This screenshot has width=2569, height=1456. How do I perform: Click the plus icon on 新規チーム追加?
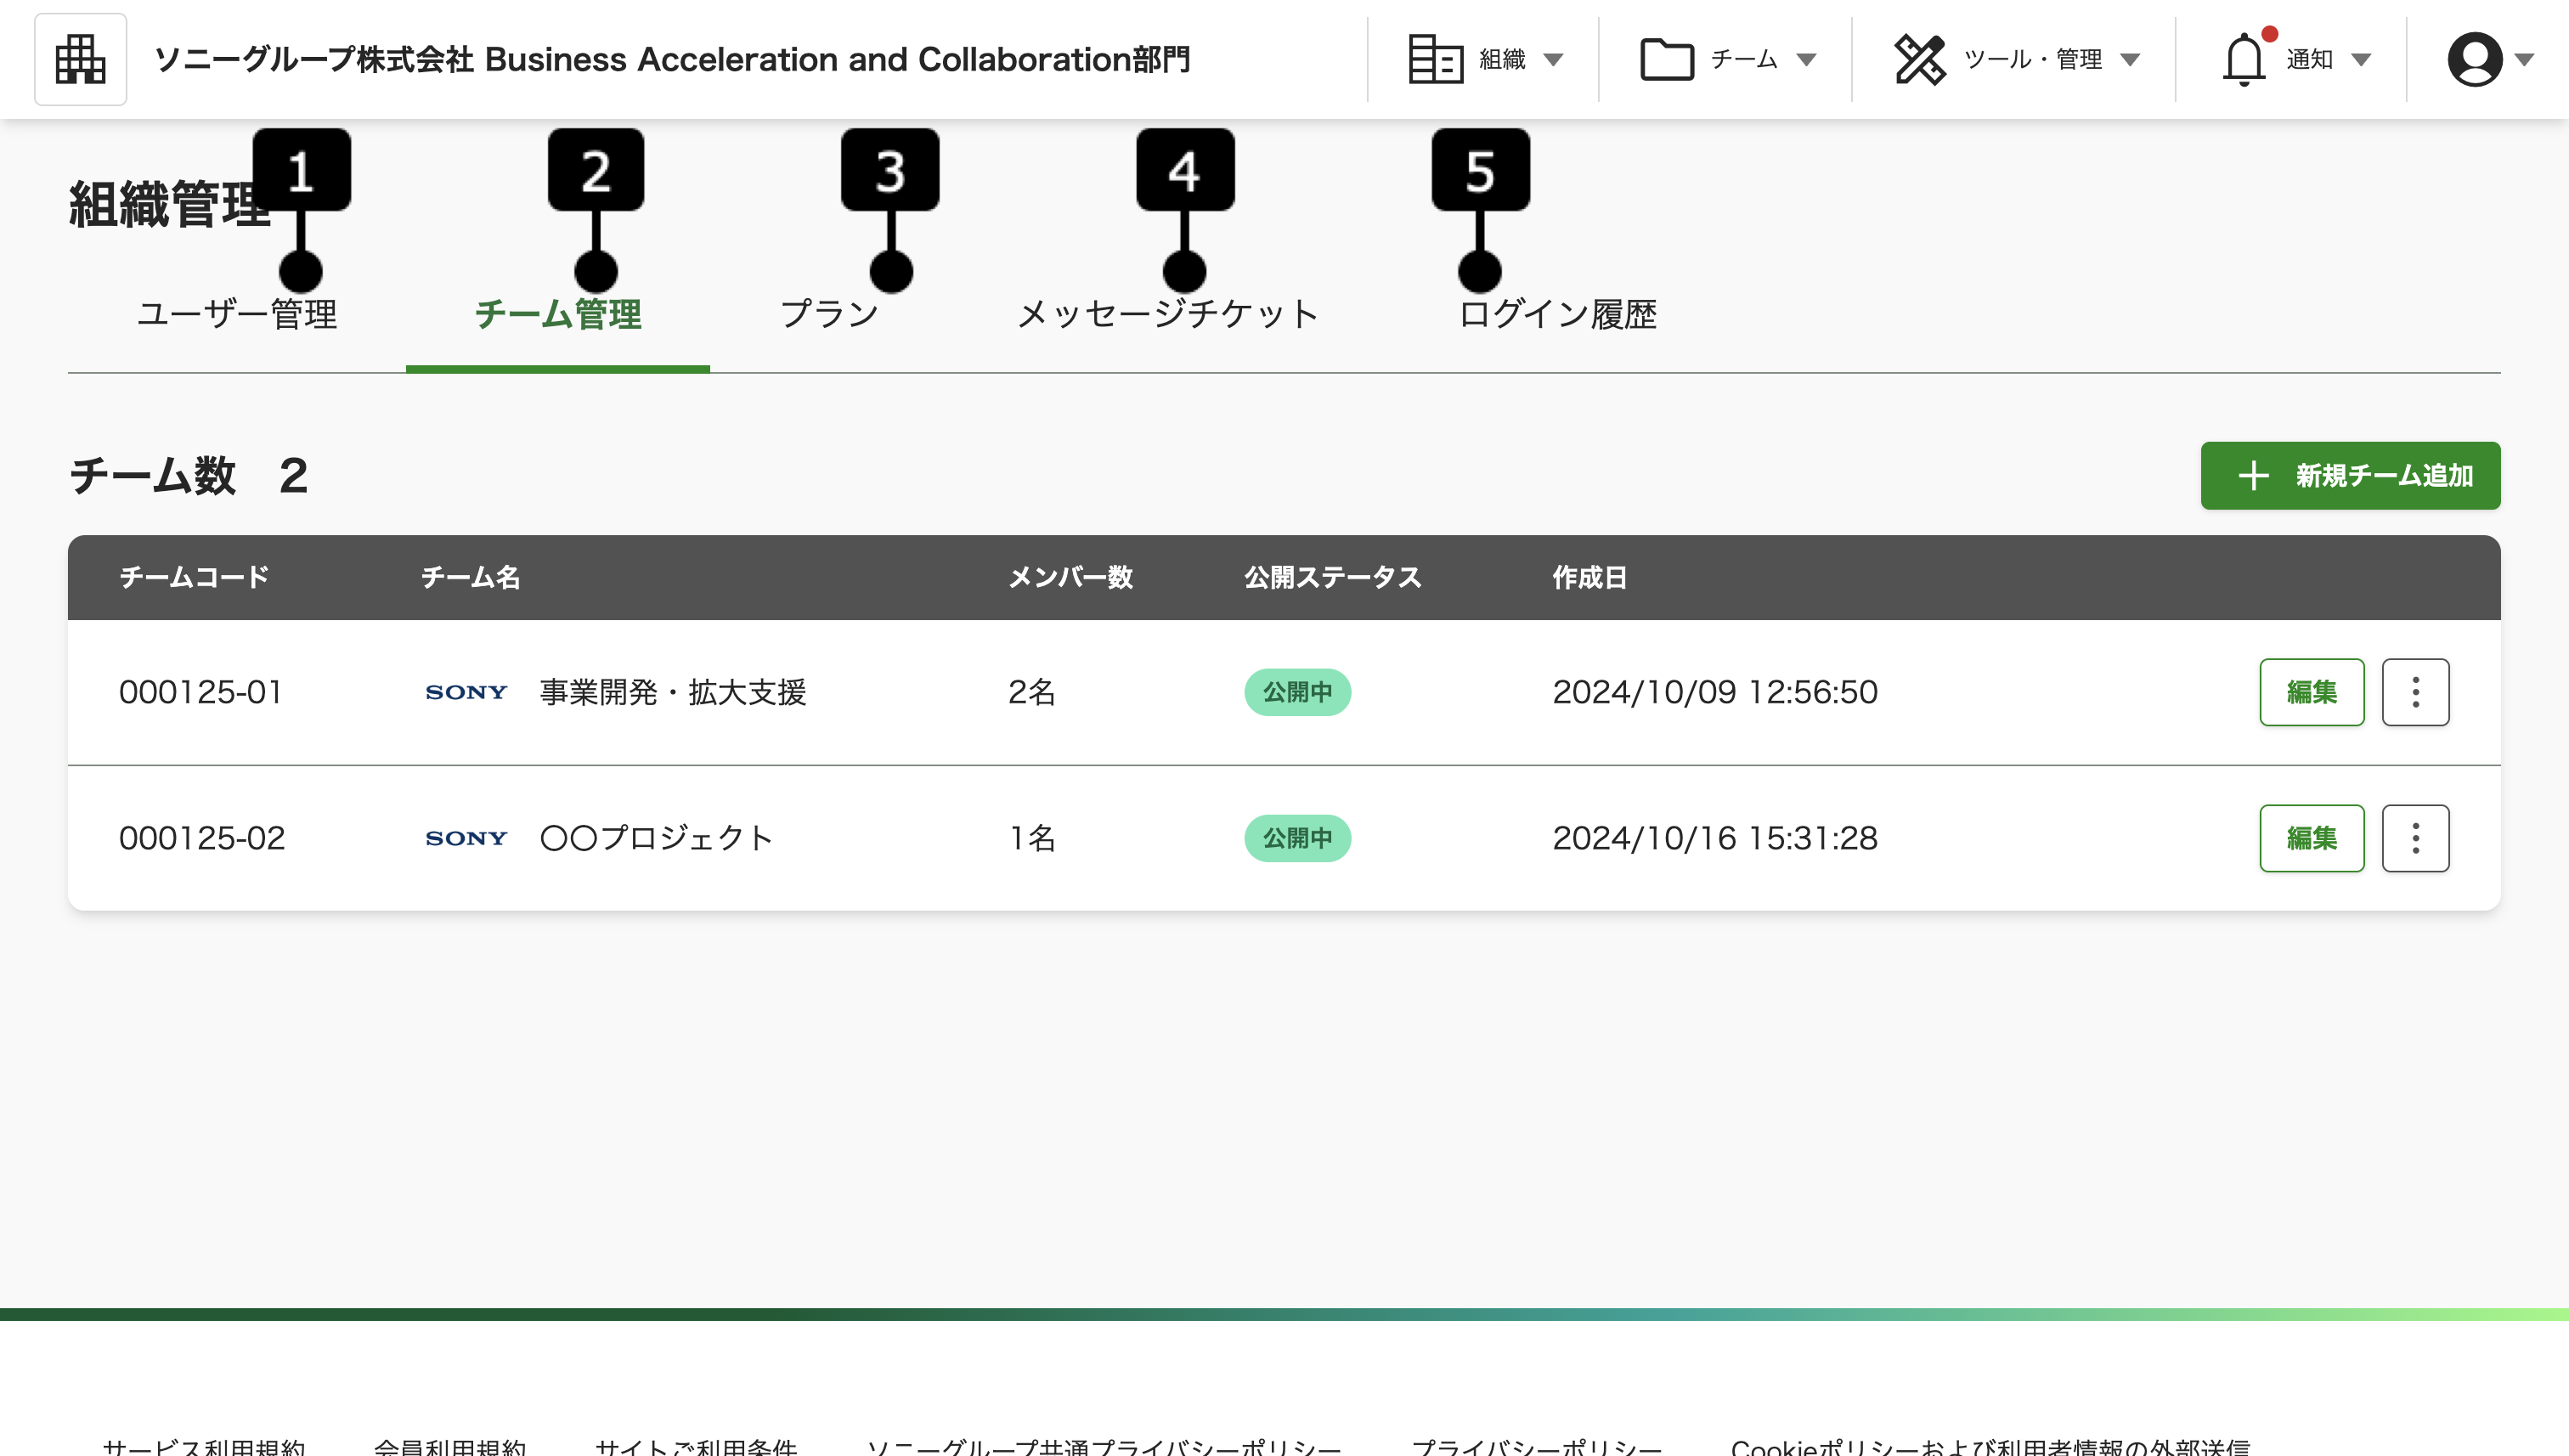2253,476
